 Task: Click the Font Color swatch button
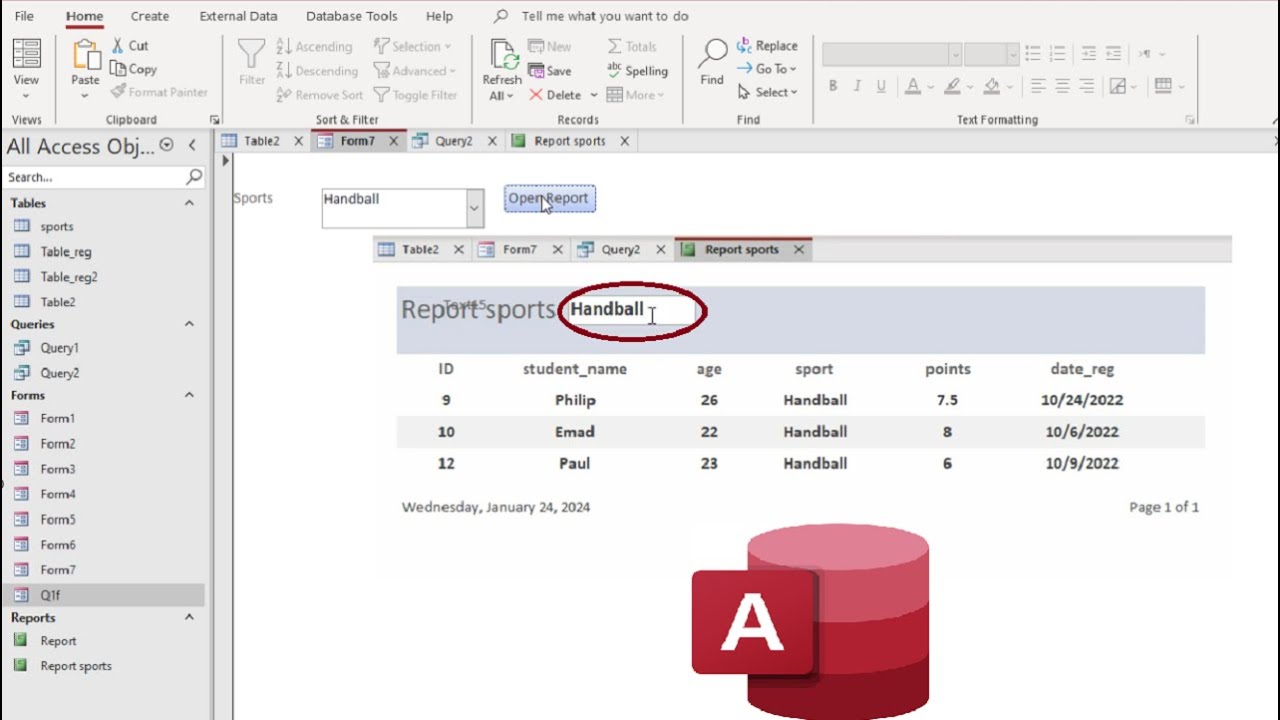pos(912,87)
